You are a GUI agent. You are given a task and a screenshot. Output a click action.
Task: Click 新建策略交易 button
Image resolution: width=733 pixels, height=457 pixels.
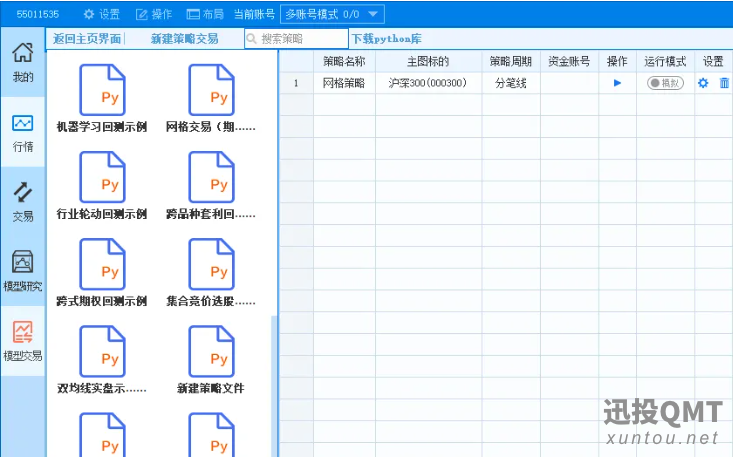(185, 39)
